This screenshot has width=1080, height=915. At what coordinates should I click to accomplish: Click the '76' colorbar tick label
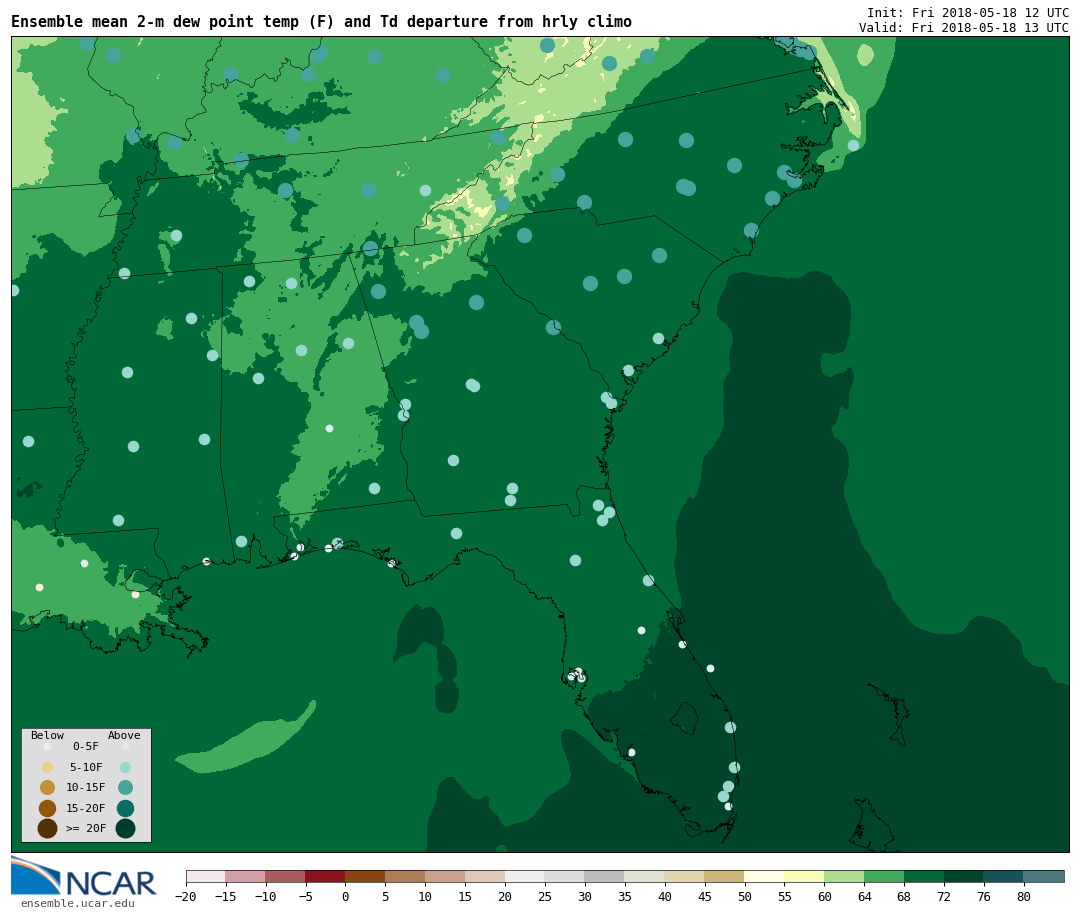click(x=984, y=896)
